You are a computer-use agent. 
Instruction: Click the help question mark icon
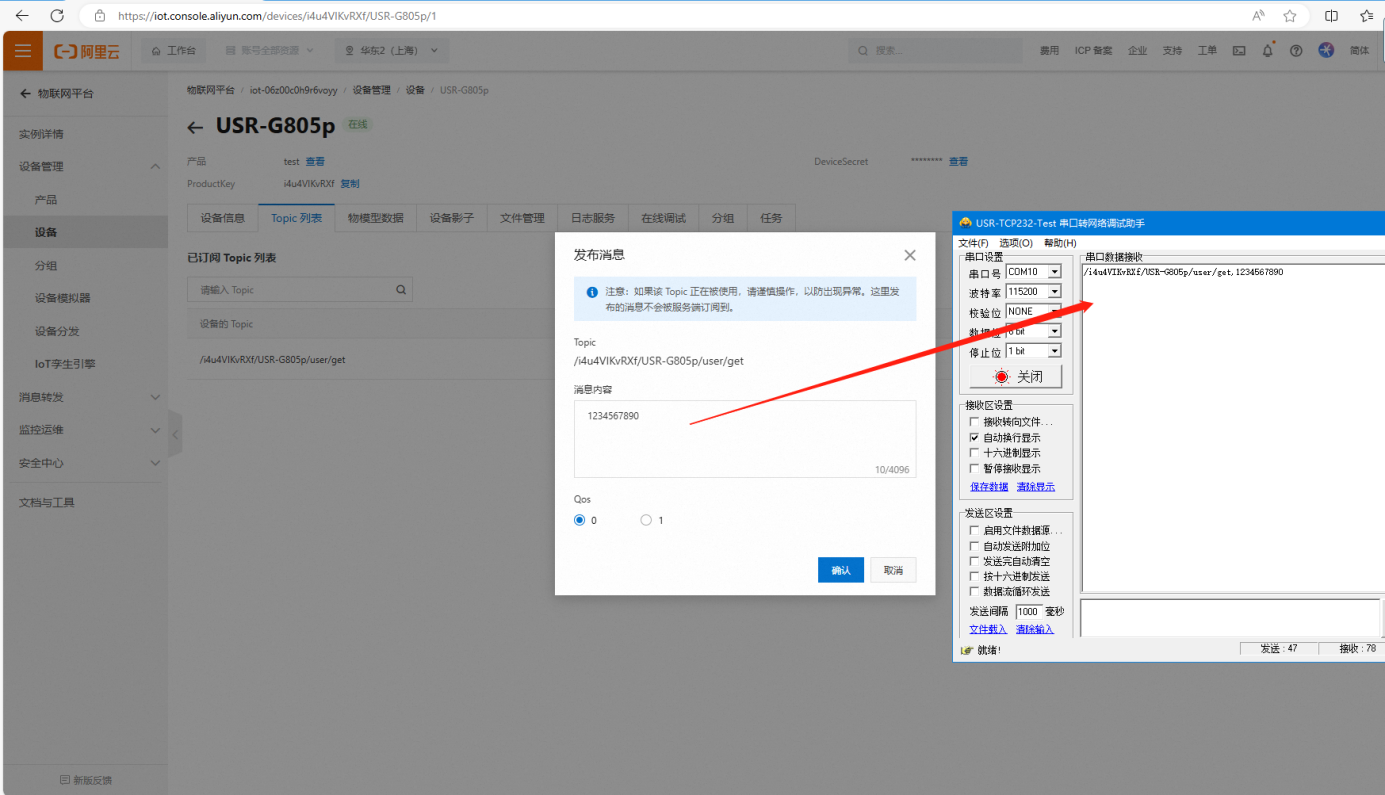1296,51
